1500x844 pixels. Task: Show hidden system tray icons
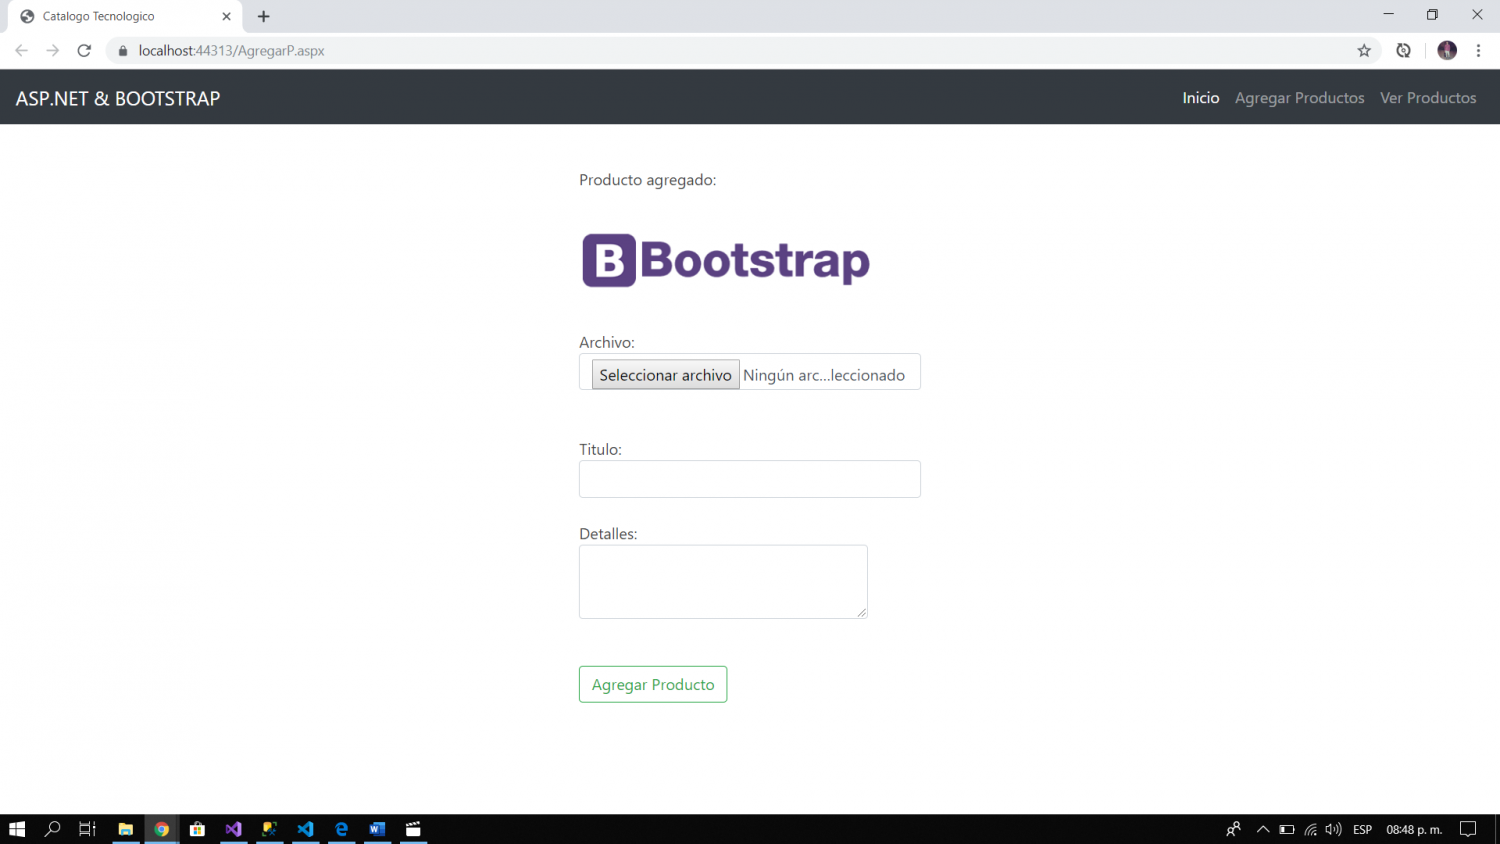[x=1263, y=829]
